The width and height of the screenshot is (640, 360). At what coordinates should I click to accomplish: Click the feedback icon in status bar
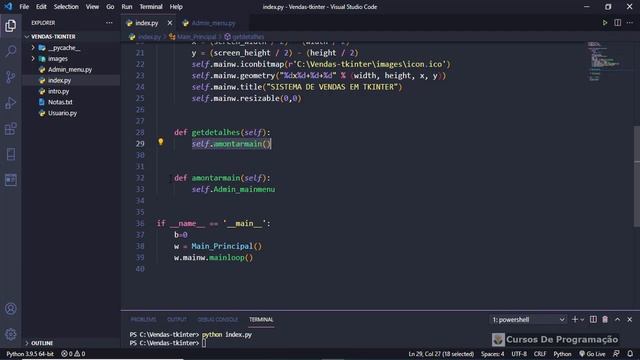(x=616, y=354)
